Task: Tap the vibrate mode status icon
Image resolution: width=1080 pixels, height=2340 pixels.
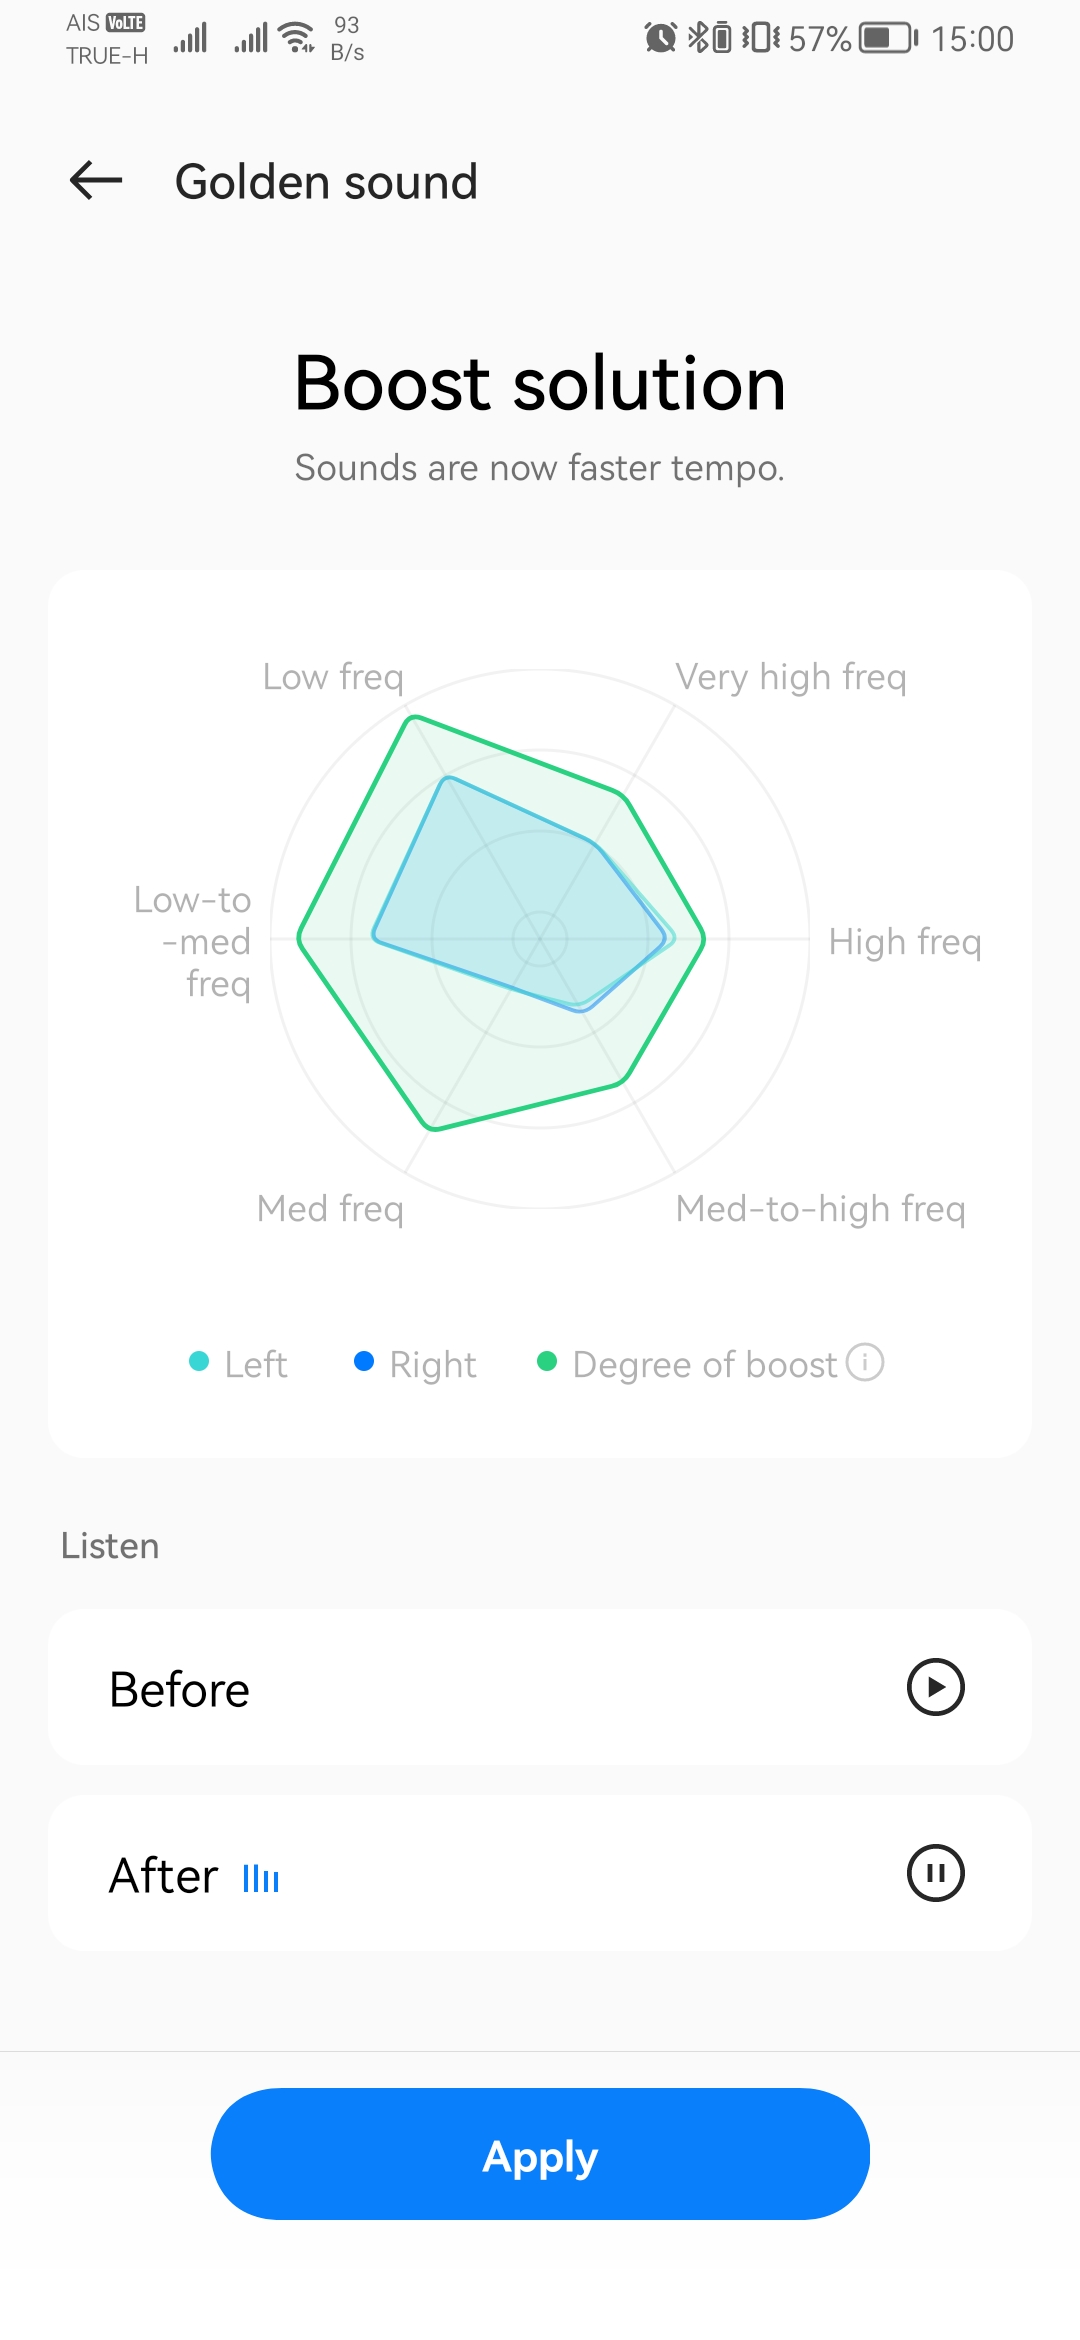Action: click(761, 39)
